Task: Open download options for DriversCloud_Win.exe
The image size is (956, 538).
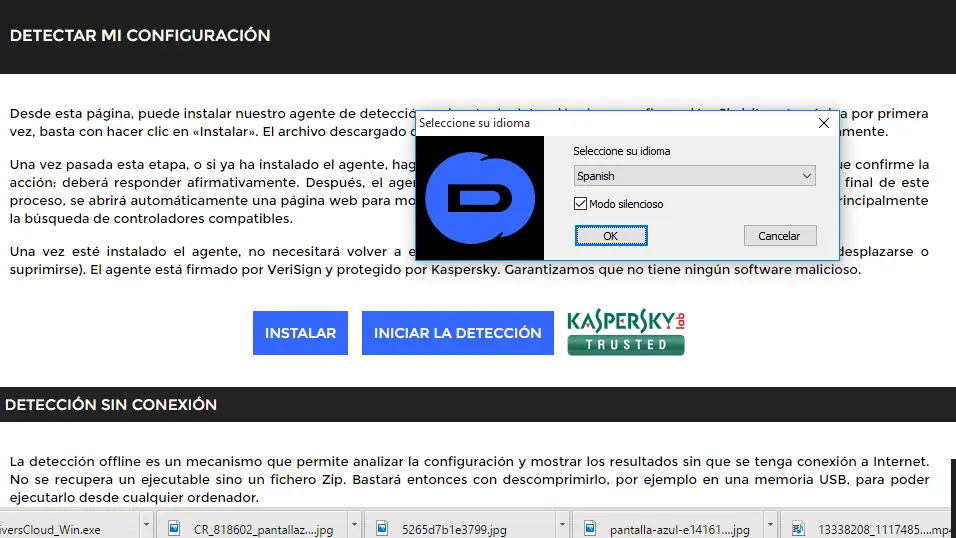Action: (146, 525)
